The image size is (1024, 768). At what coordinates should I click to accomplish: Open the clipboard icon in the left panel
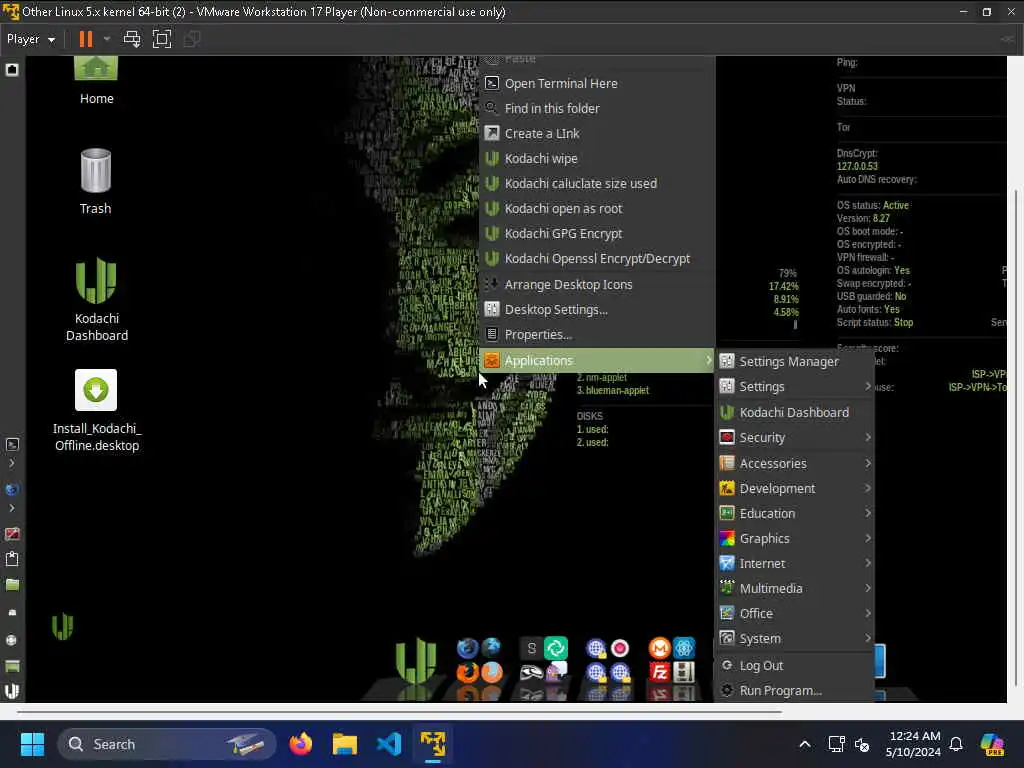(x=12, y=559)
